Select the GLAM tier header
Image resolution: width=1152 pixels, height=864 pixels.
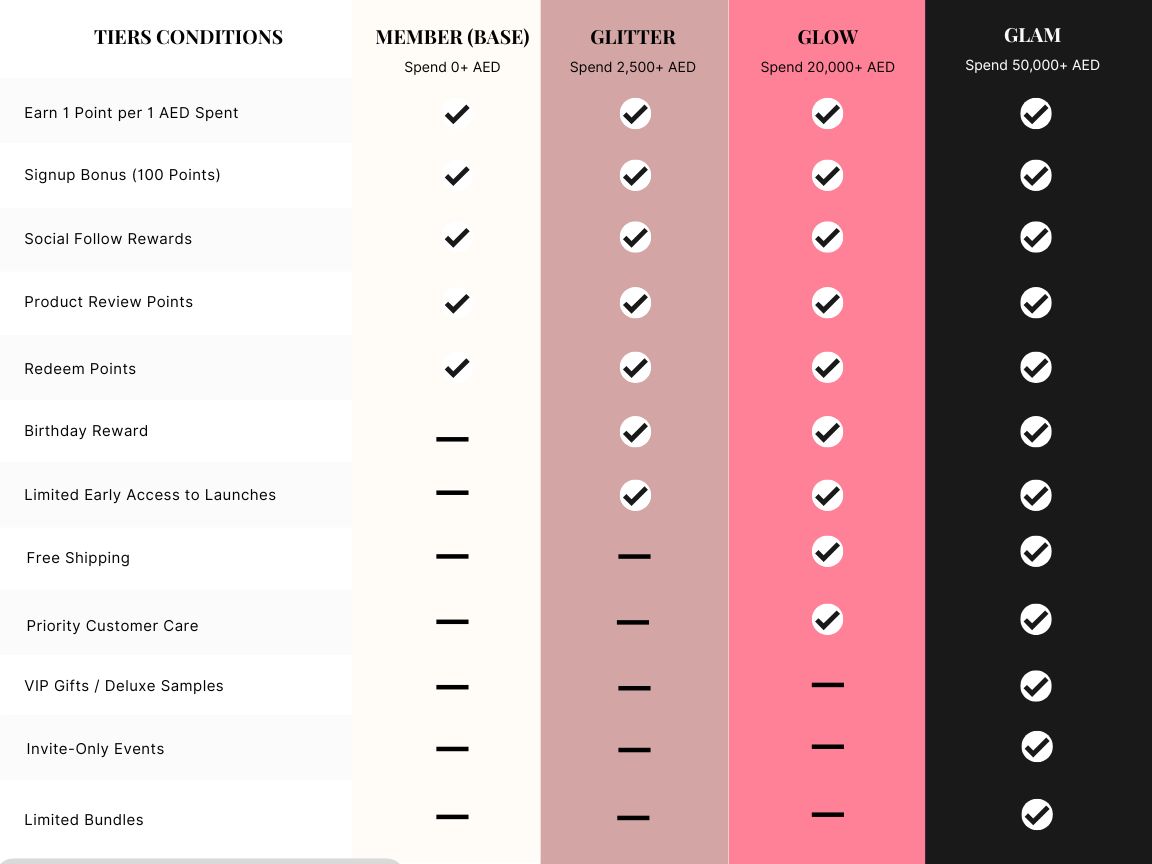point(1032,35)
